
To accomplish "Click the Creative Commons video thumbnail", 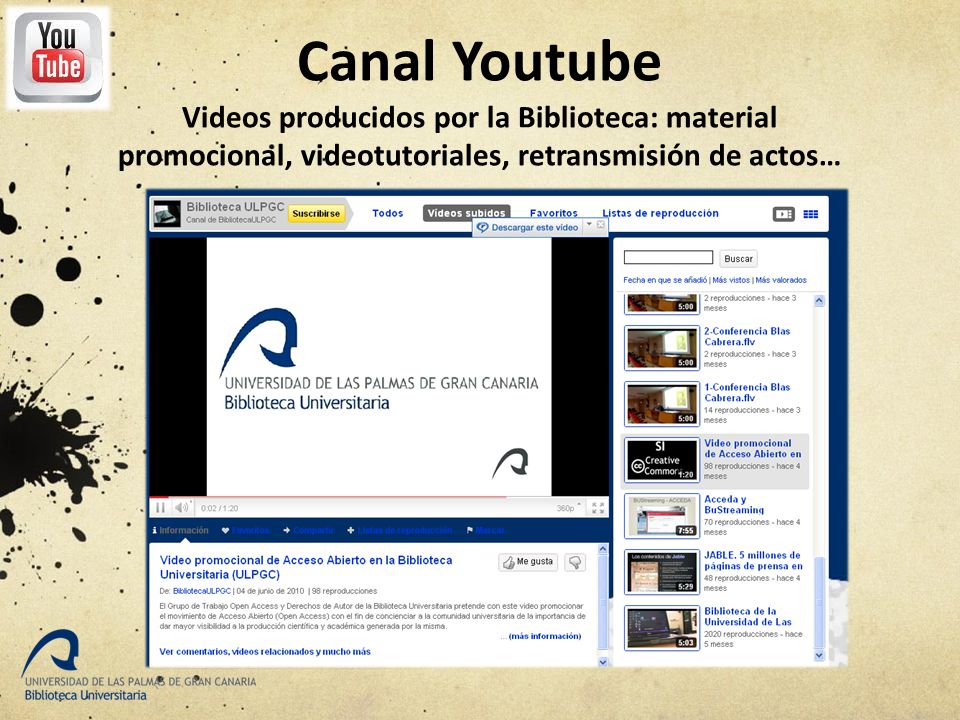I will (x=662, y=460).
